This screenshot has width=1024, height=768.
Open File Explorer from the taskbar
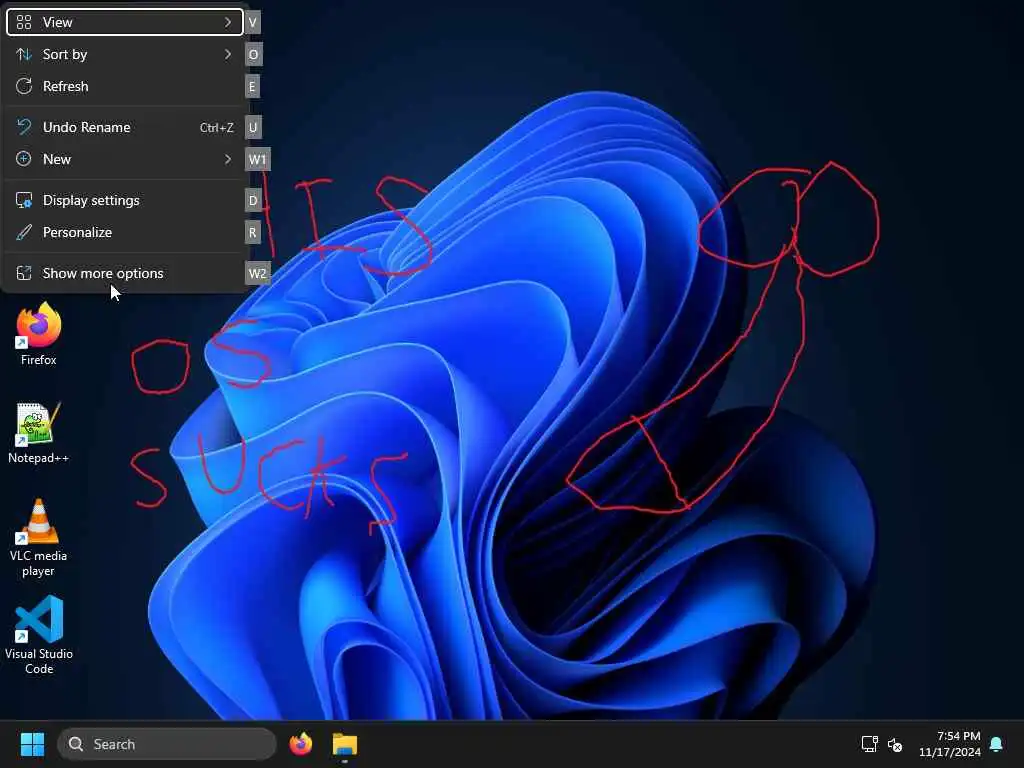tap(345, 744)
